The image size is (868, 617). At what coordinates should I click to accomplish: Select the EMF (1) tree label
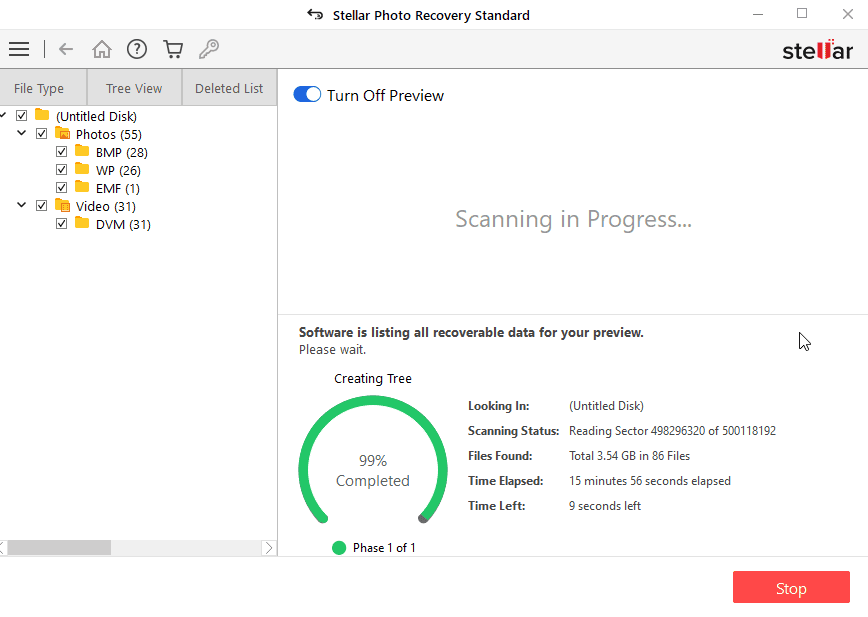pos(118,189)
